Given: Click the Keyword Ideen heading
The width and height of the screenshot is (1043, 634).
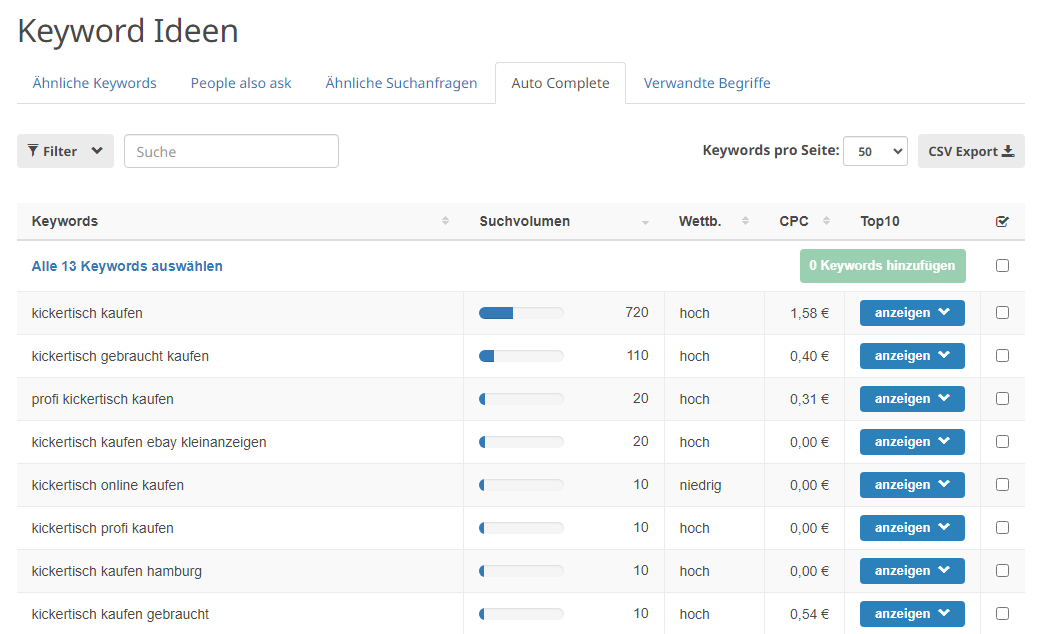Looking at the screenshot, I should (x=128, y=31).
